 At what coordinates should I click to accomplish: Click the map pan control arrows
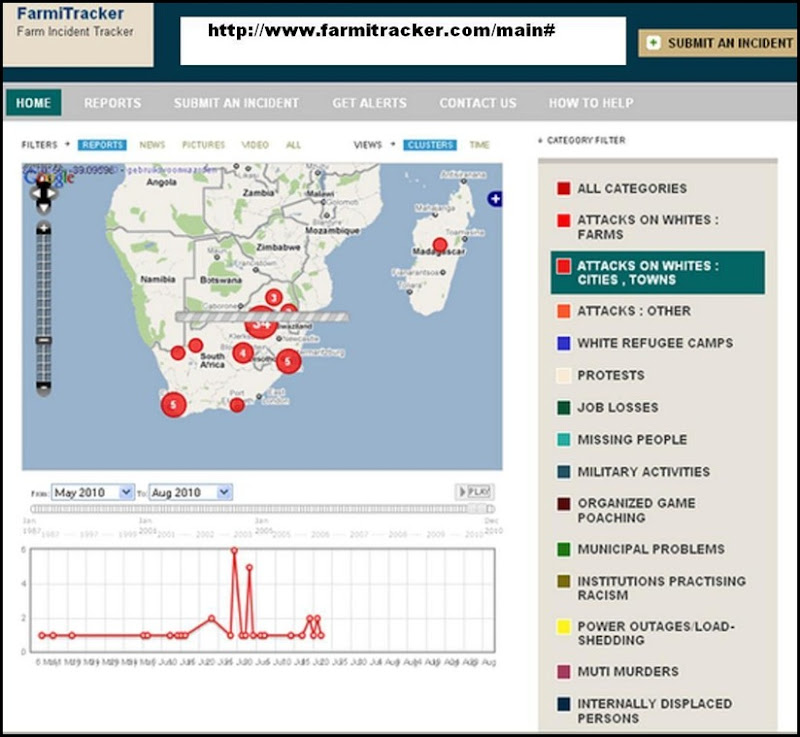click(42, 196)
